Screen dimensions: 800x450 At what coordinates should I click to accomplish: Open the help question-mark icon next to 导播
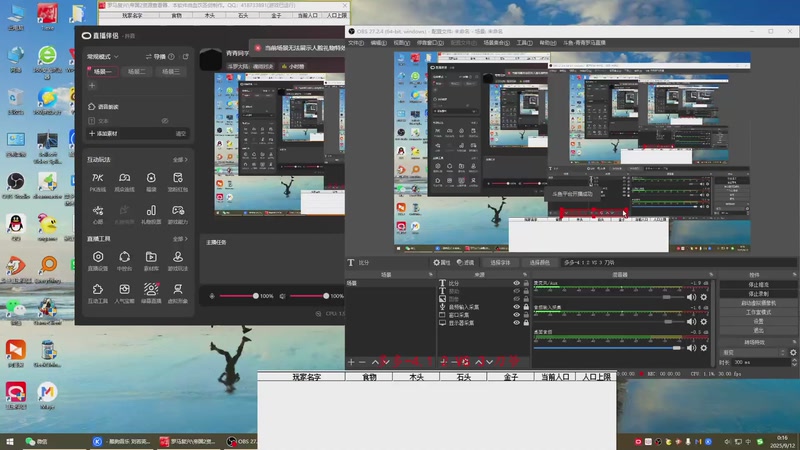[171, 57]
